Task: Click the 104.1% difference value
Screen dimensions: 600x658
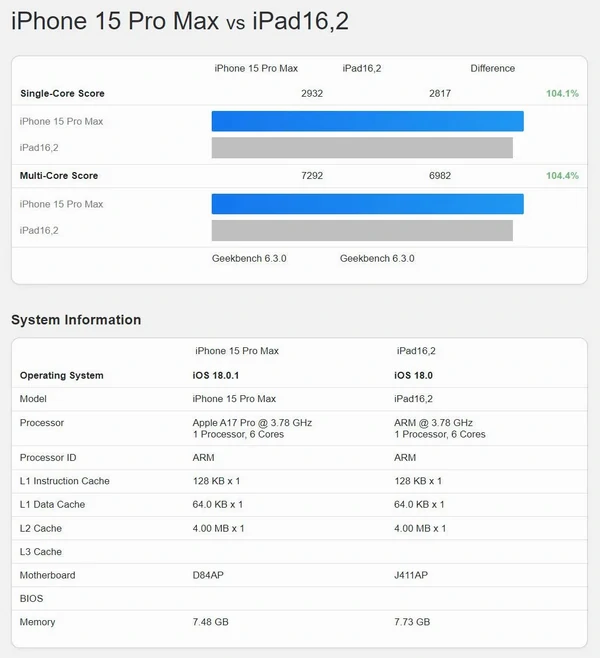Action: [x=563, y=94]
